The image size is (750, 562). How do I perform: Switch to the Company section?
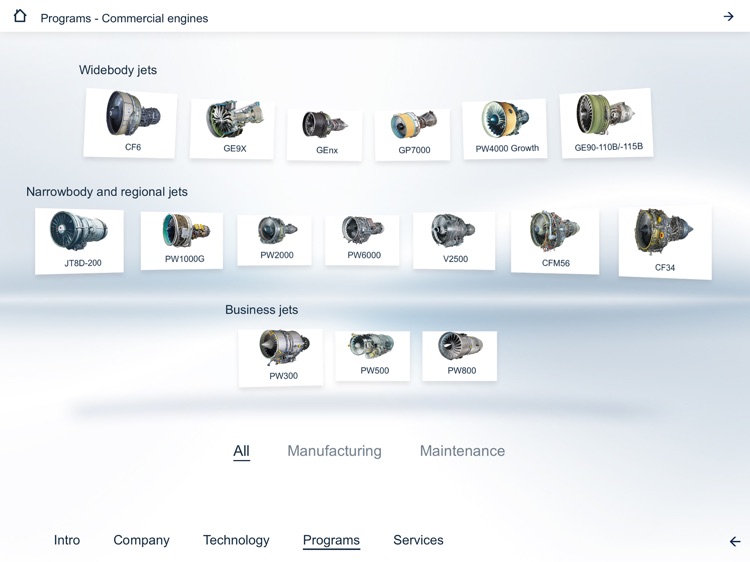point(142,540)
